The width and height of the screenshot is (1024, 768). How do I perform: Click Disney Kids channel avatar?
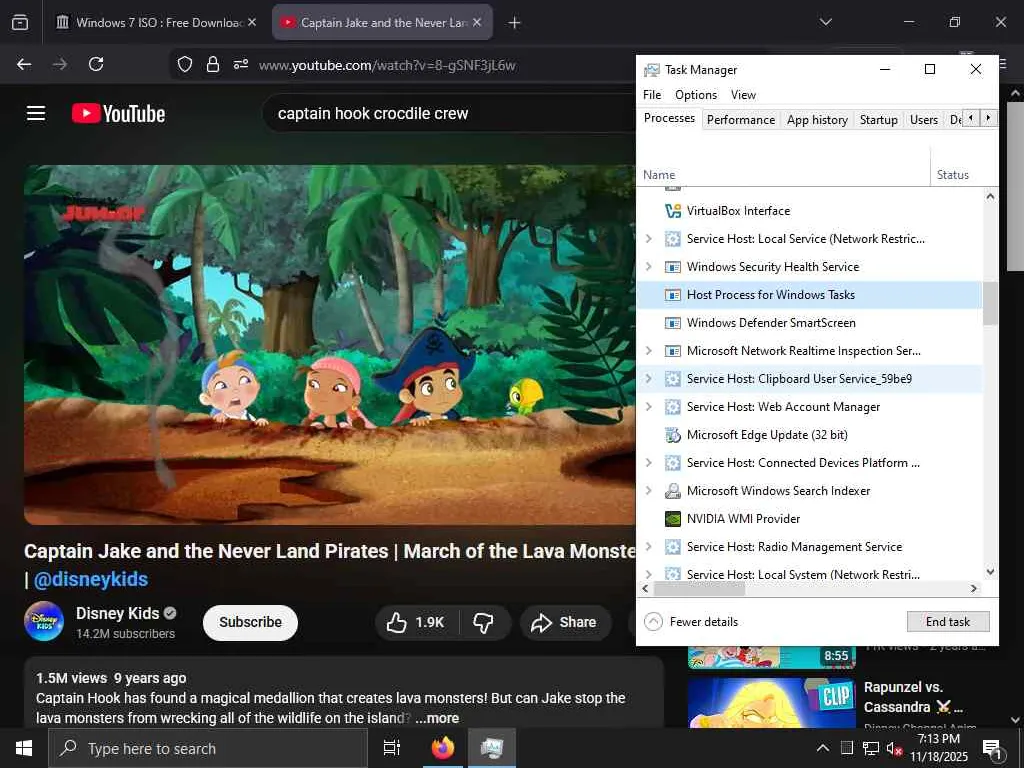(x=44, y=621)
